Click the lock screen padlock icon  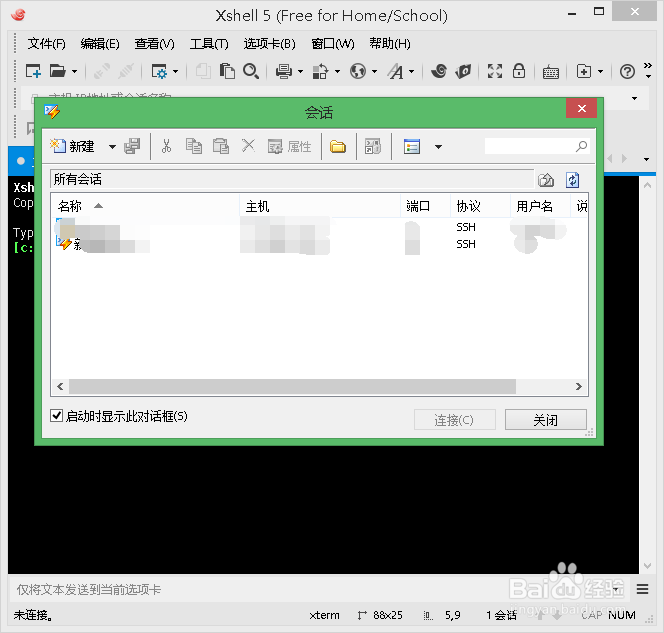tap(519, 71)
